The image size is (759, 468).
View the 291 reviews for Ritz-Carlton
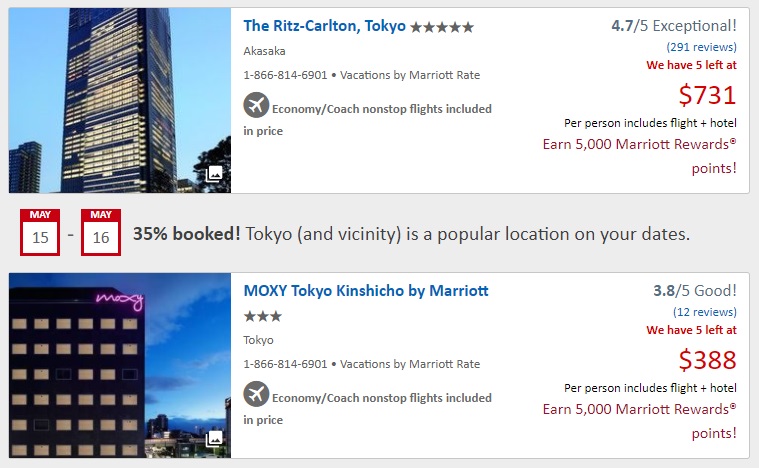[x=701, y=47]
